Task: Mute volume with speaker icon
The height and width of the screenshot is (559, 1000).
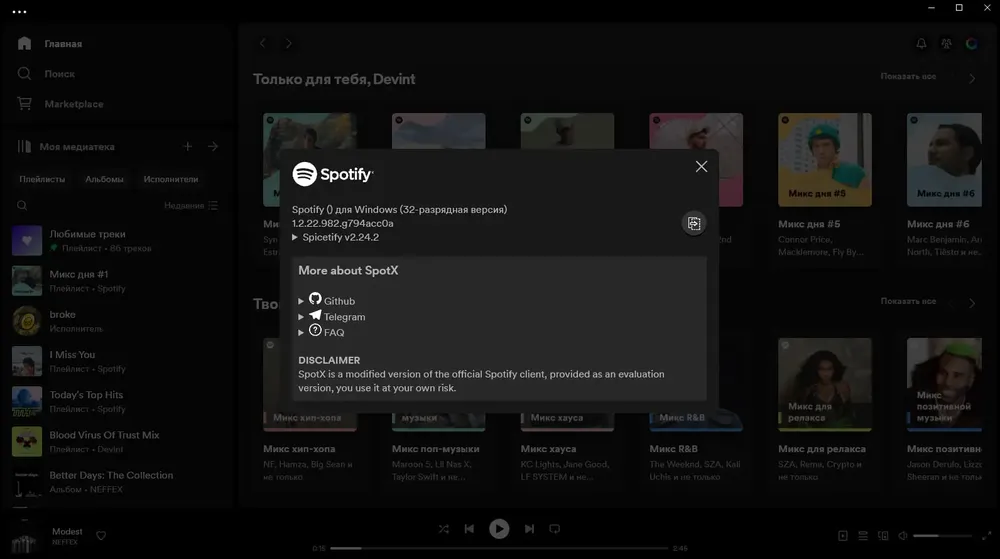Action: pos(902,535)
